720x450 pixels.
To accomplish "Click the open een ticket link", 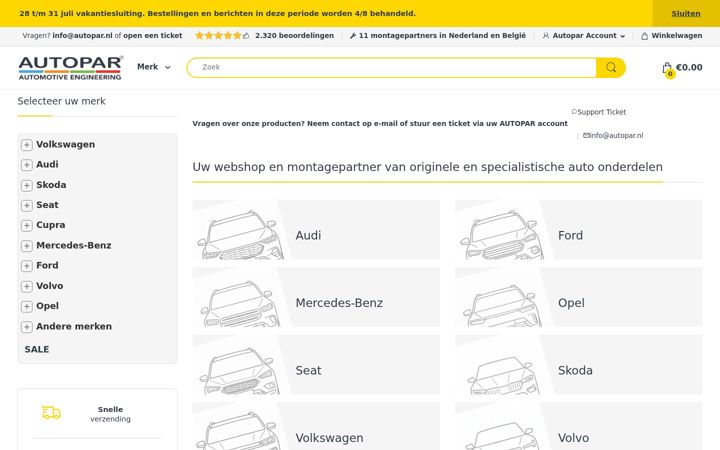I will [x=152, y=35].
